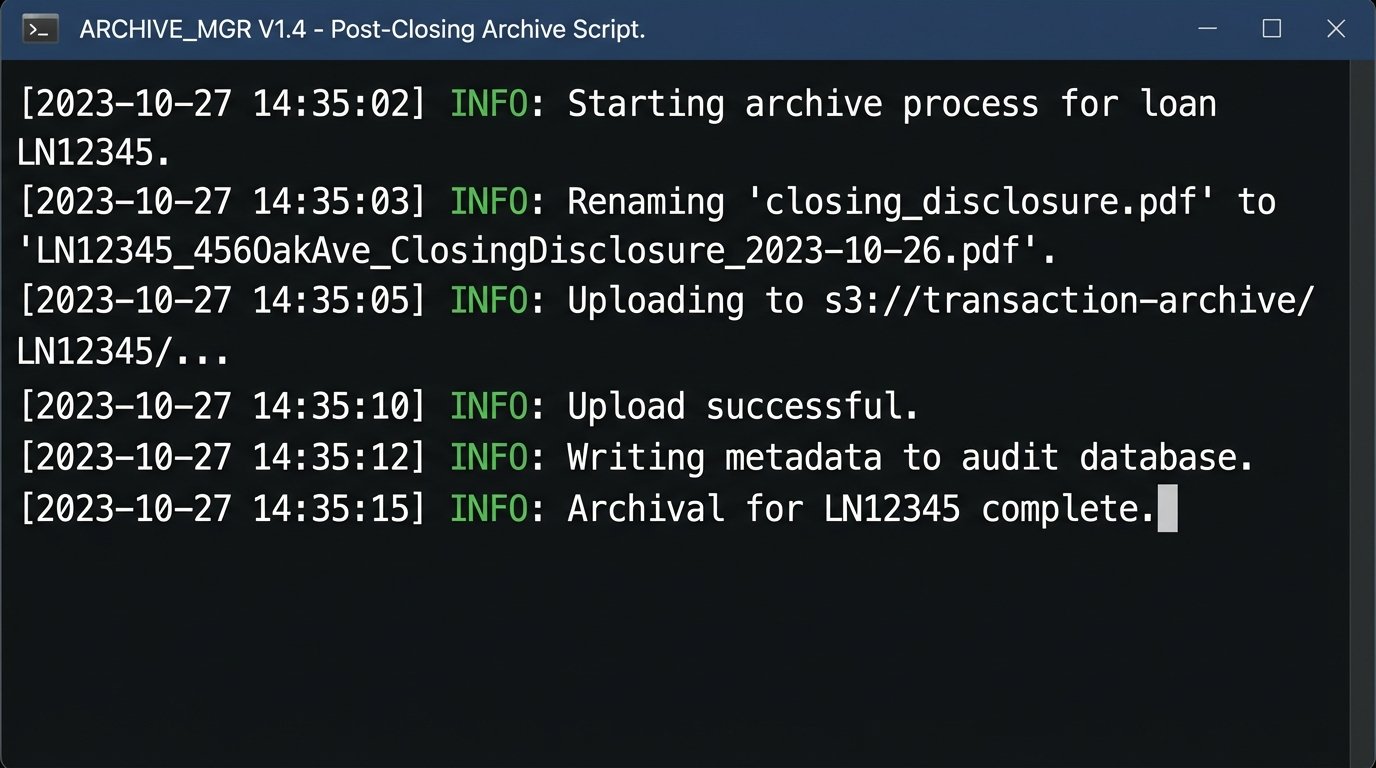Click the 'Upload successful.' message
This screenshot has width=1376, height=768.
tap(743, 406)
